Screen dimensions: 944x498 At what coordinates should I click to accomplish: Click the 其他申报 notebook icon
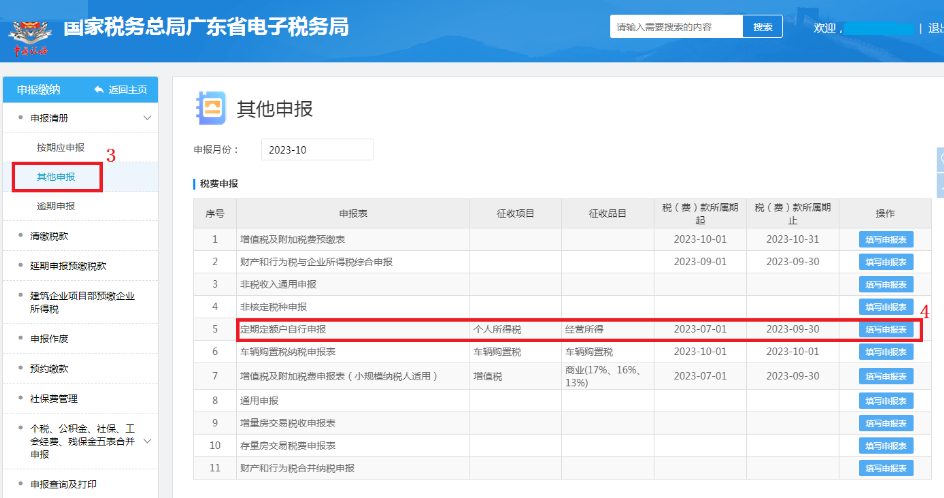coord(211,108)
